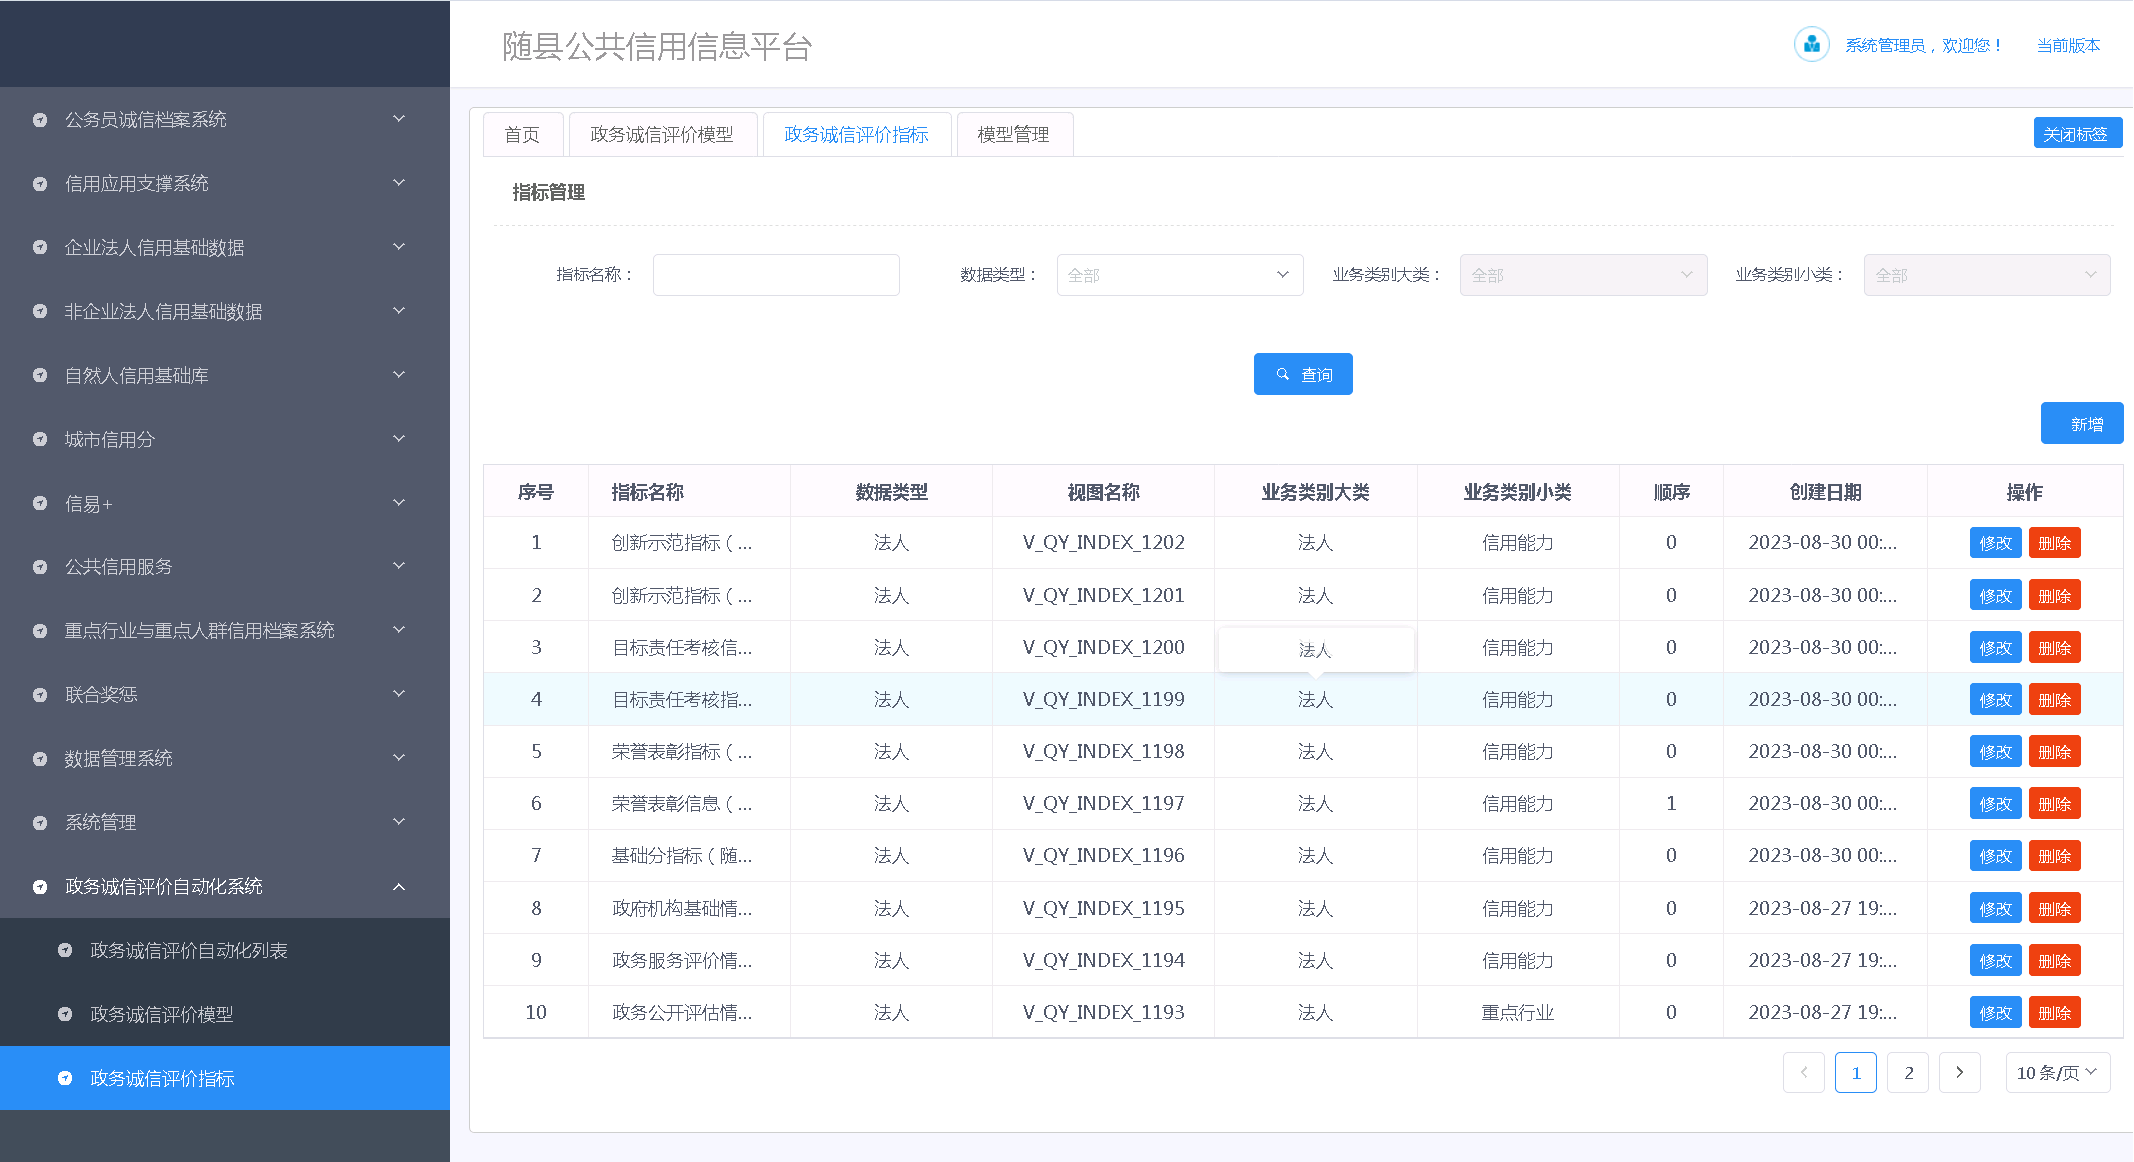The image size is (2134, 1162).
Task: Open 政务诚信评价指标 sidebar item
Action: point(225,1078)
